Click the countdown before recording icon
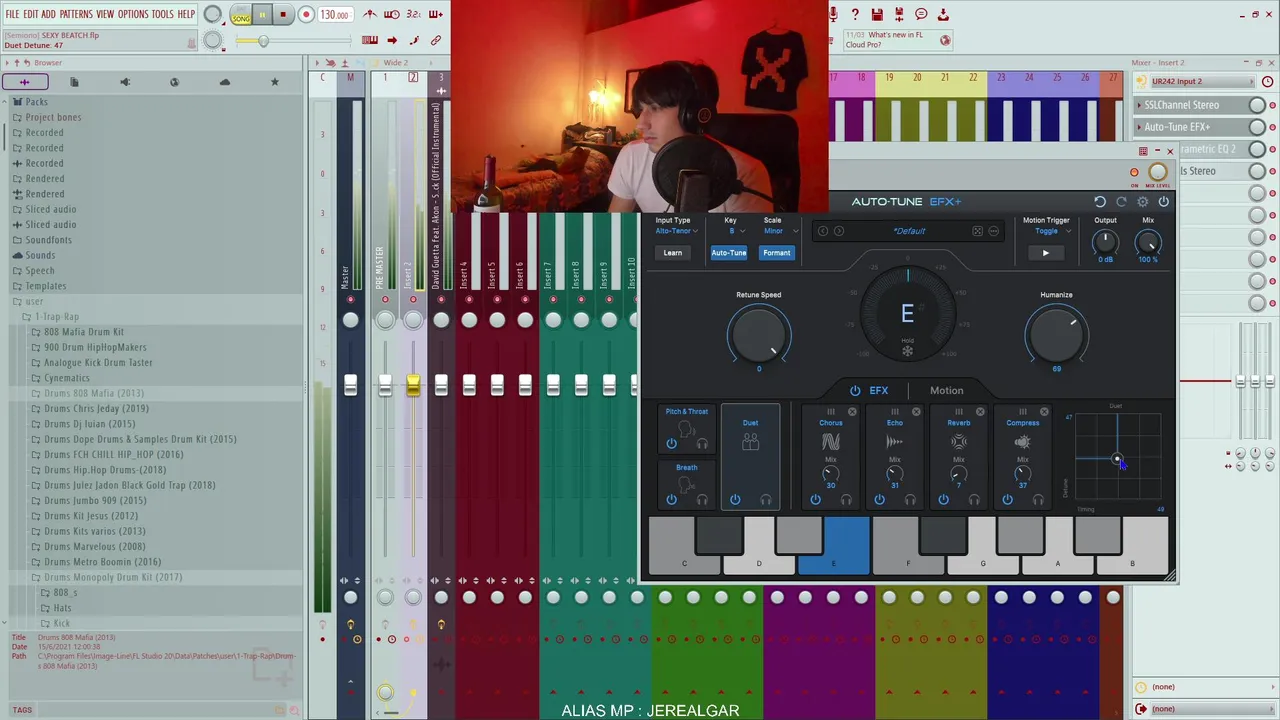1280x720 pixels. pyautogui.click(x=415, y=14)
